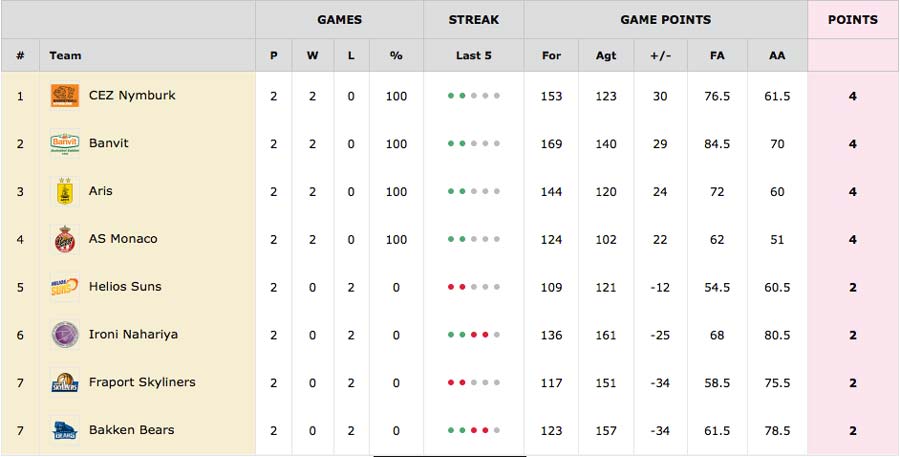This screenshot has height=457, width=900.
Task: Click the Aris yellow team logo
Action: pos(65,191)
